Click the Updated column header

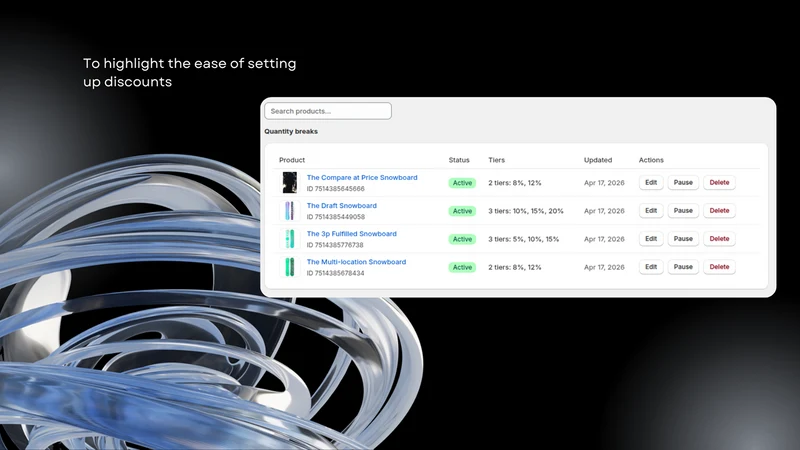pyautogui.click(x=598, y=160)
